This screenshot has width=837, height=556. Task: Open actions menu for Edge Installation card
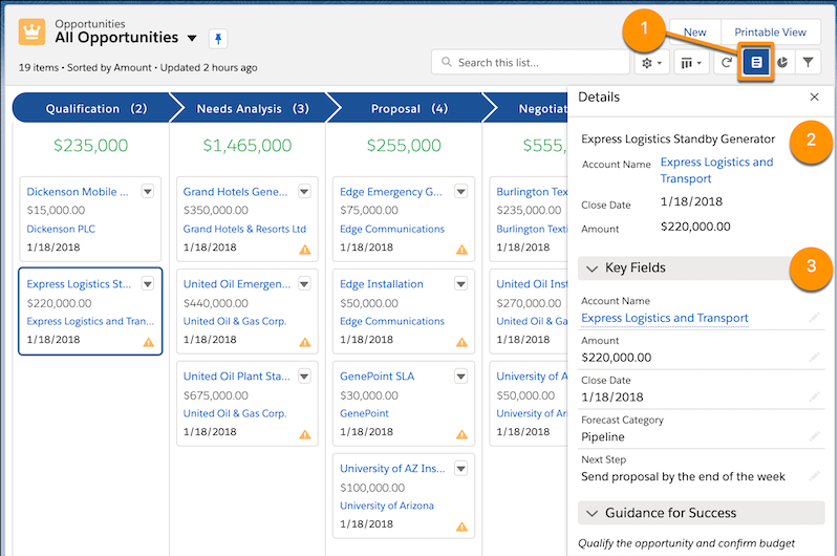(461, 283)
